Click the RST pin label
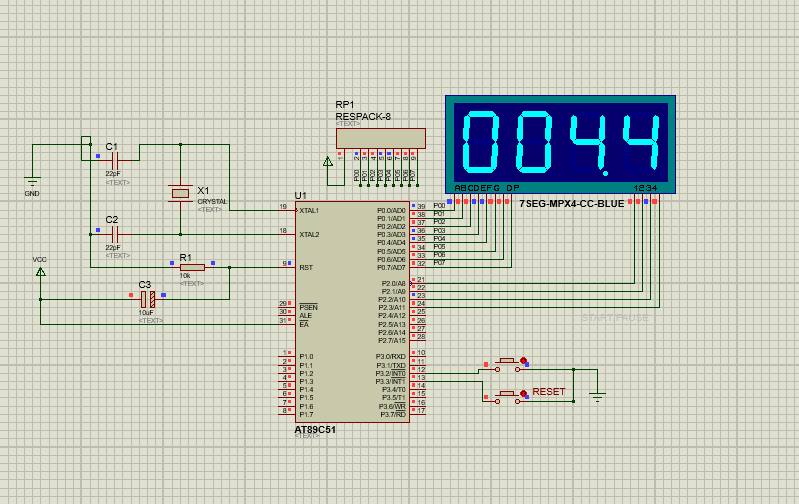The width and height of the screenshot is (799, 504). pos(306,268)
